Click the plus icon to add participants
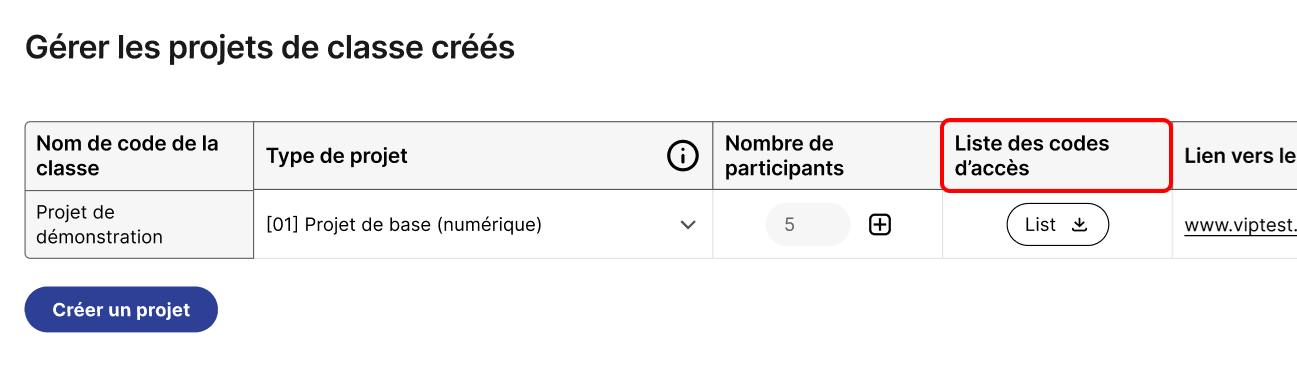The width and height of the screenshot is (1297, 370). 879,225
